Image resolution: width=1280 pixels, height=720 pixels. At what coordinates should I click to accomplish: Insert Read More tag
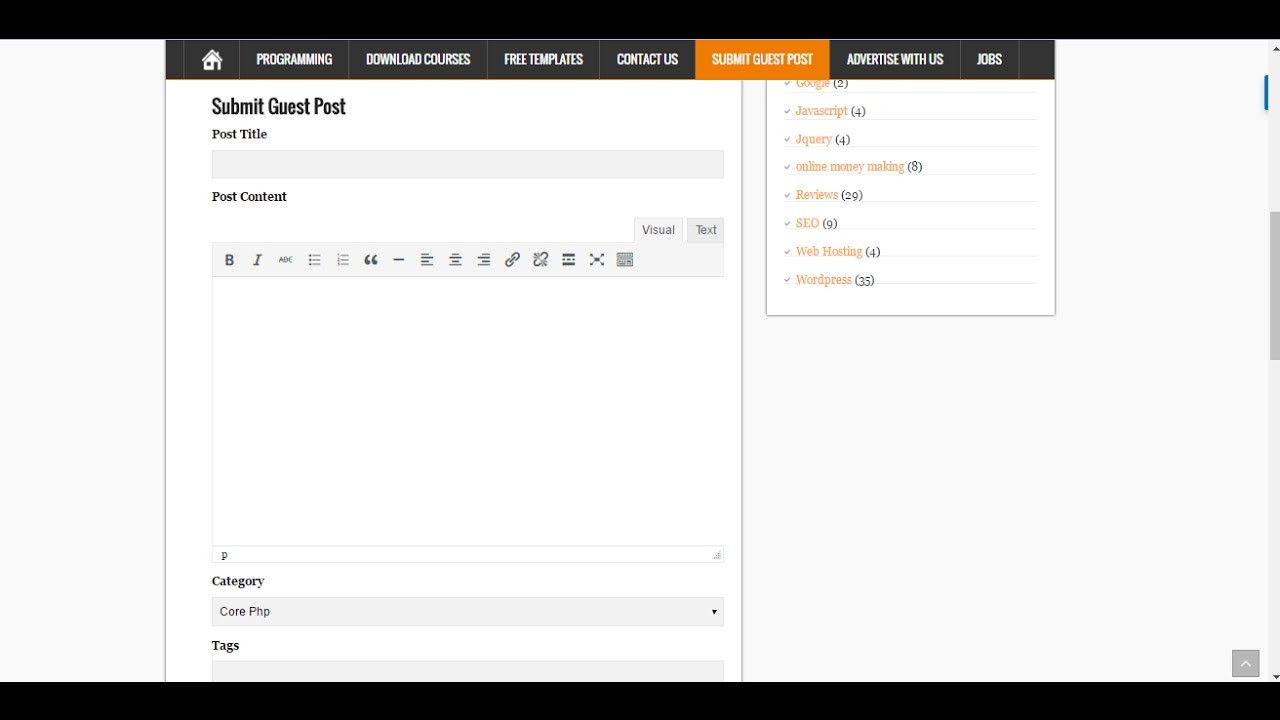[x=569, y=260]
